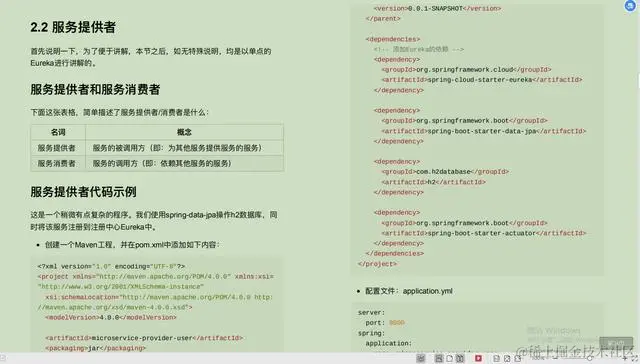640x364 pixels.
Task: Click the "port:" line in the yml code
Action: click(385, 323)
